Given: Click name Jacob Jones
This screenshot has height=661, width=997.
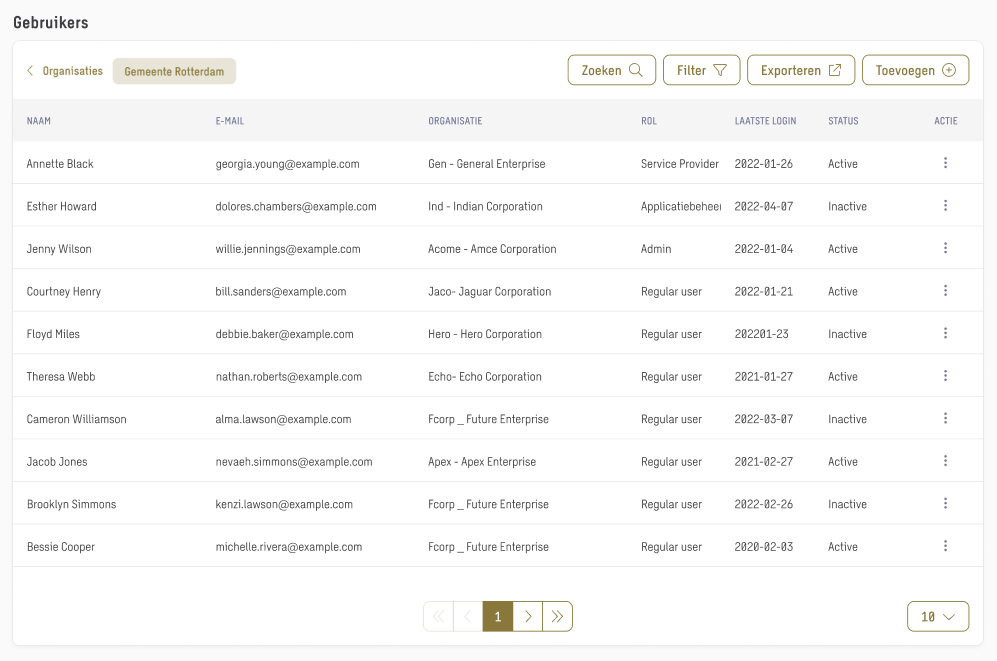Looking at the screenshot, I should (x=57, y=461).
